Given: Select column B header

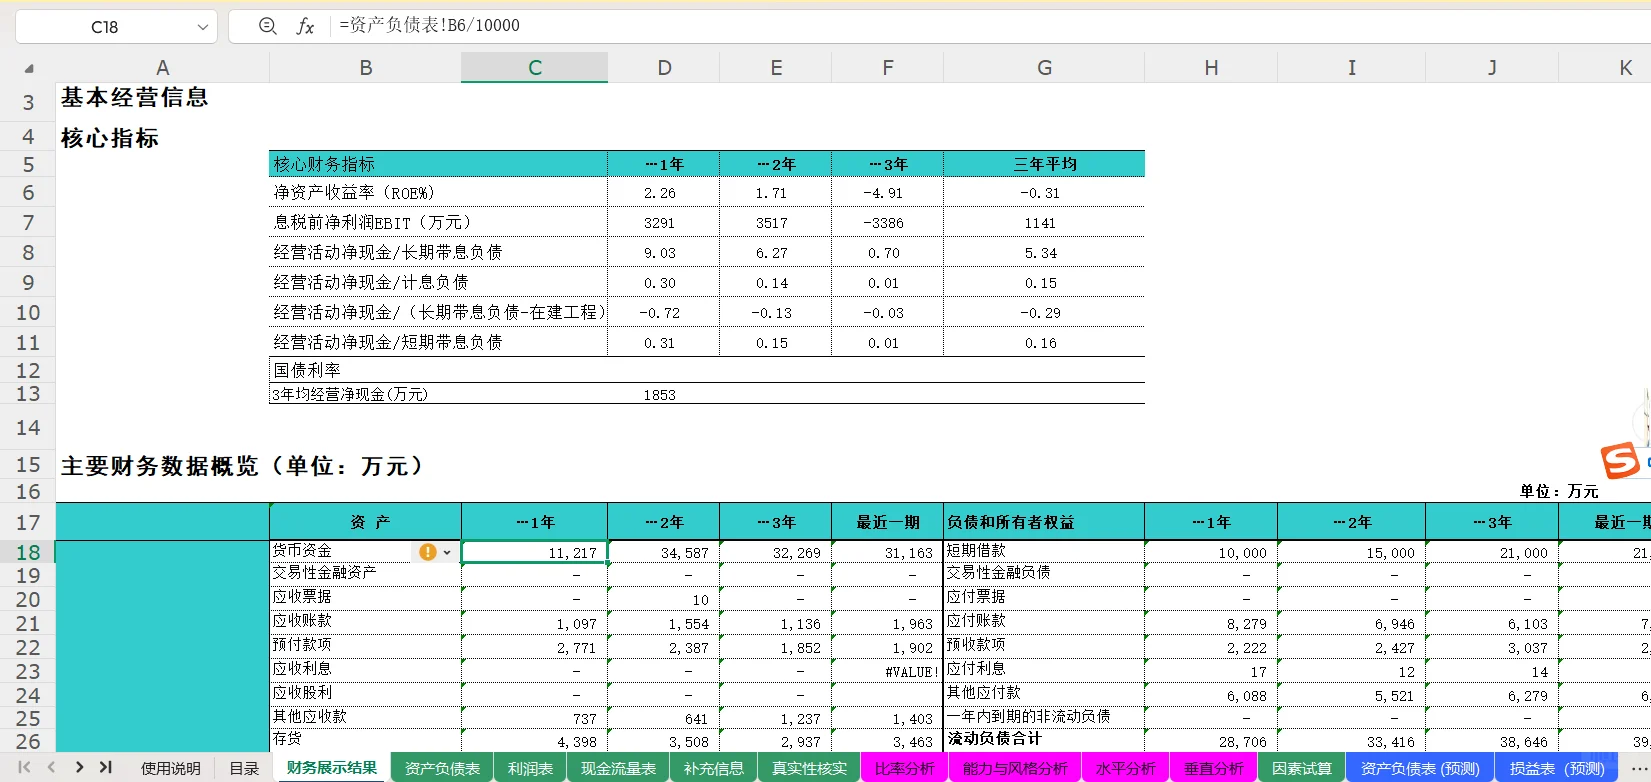Looking at the screenshot, I should click(365, 68).
